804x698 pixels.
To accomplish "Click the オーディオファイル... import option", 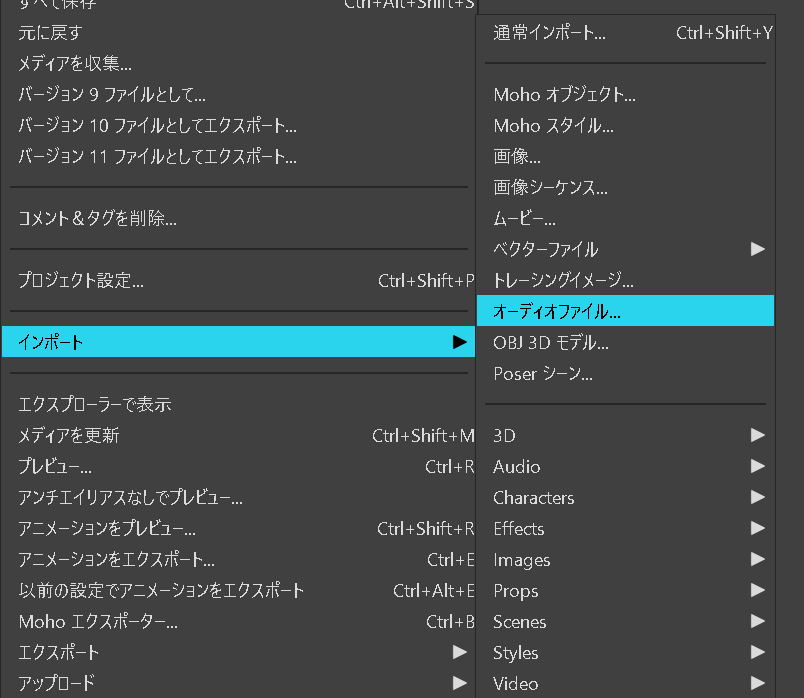I will 557,311.
